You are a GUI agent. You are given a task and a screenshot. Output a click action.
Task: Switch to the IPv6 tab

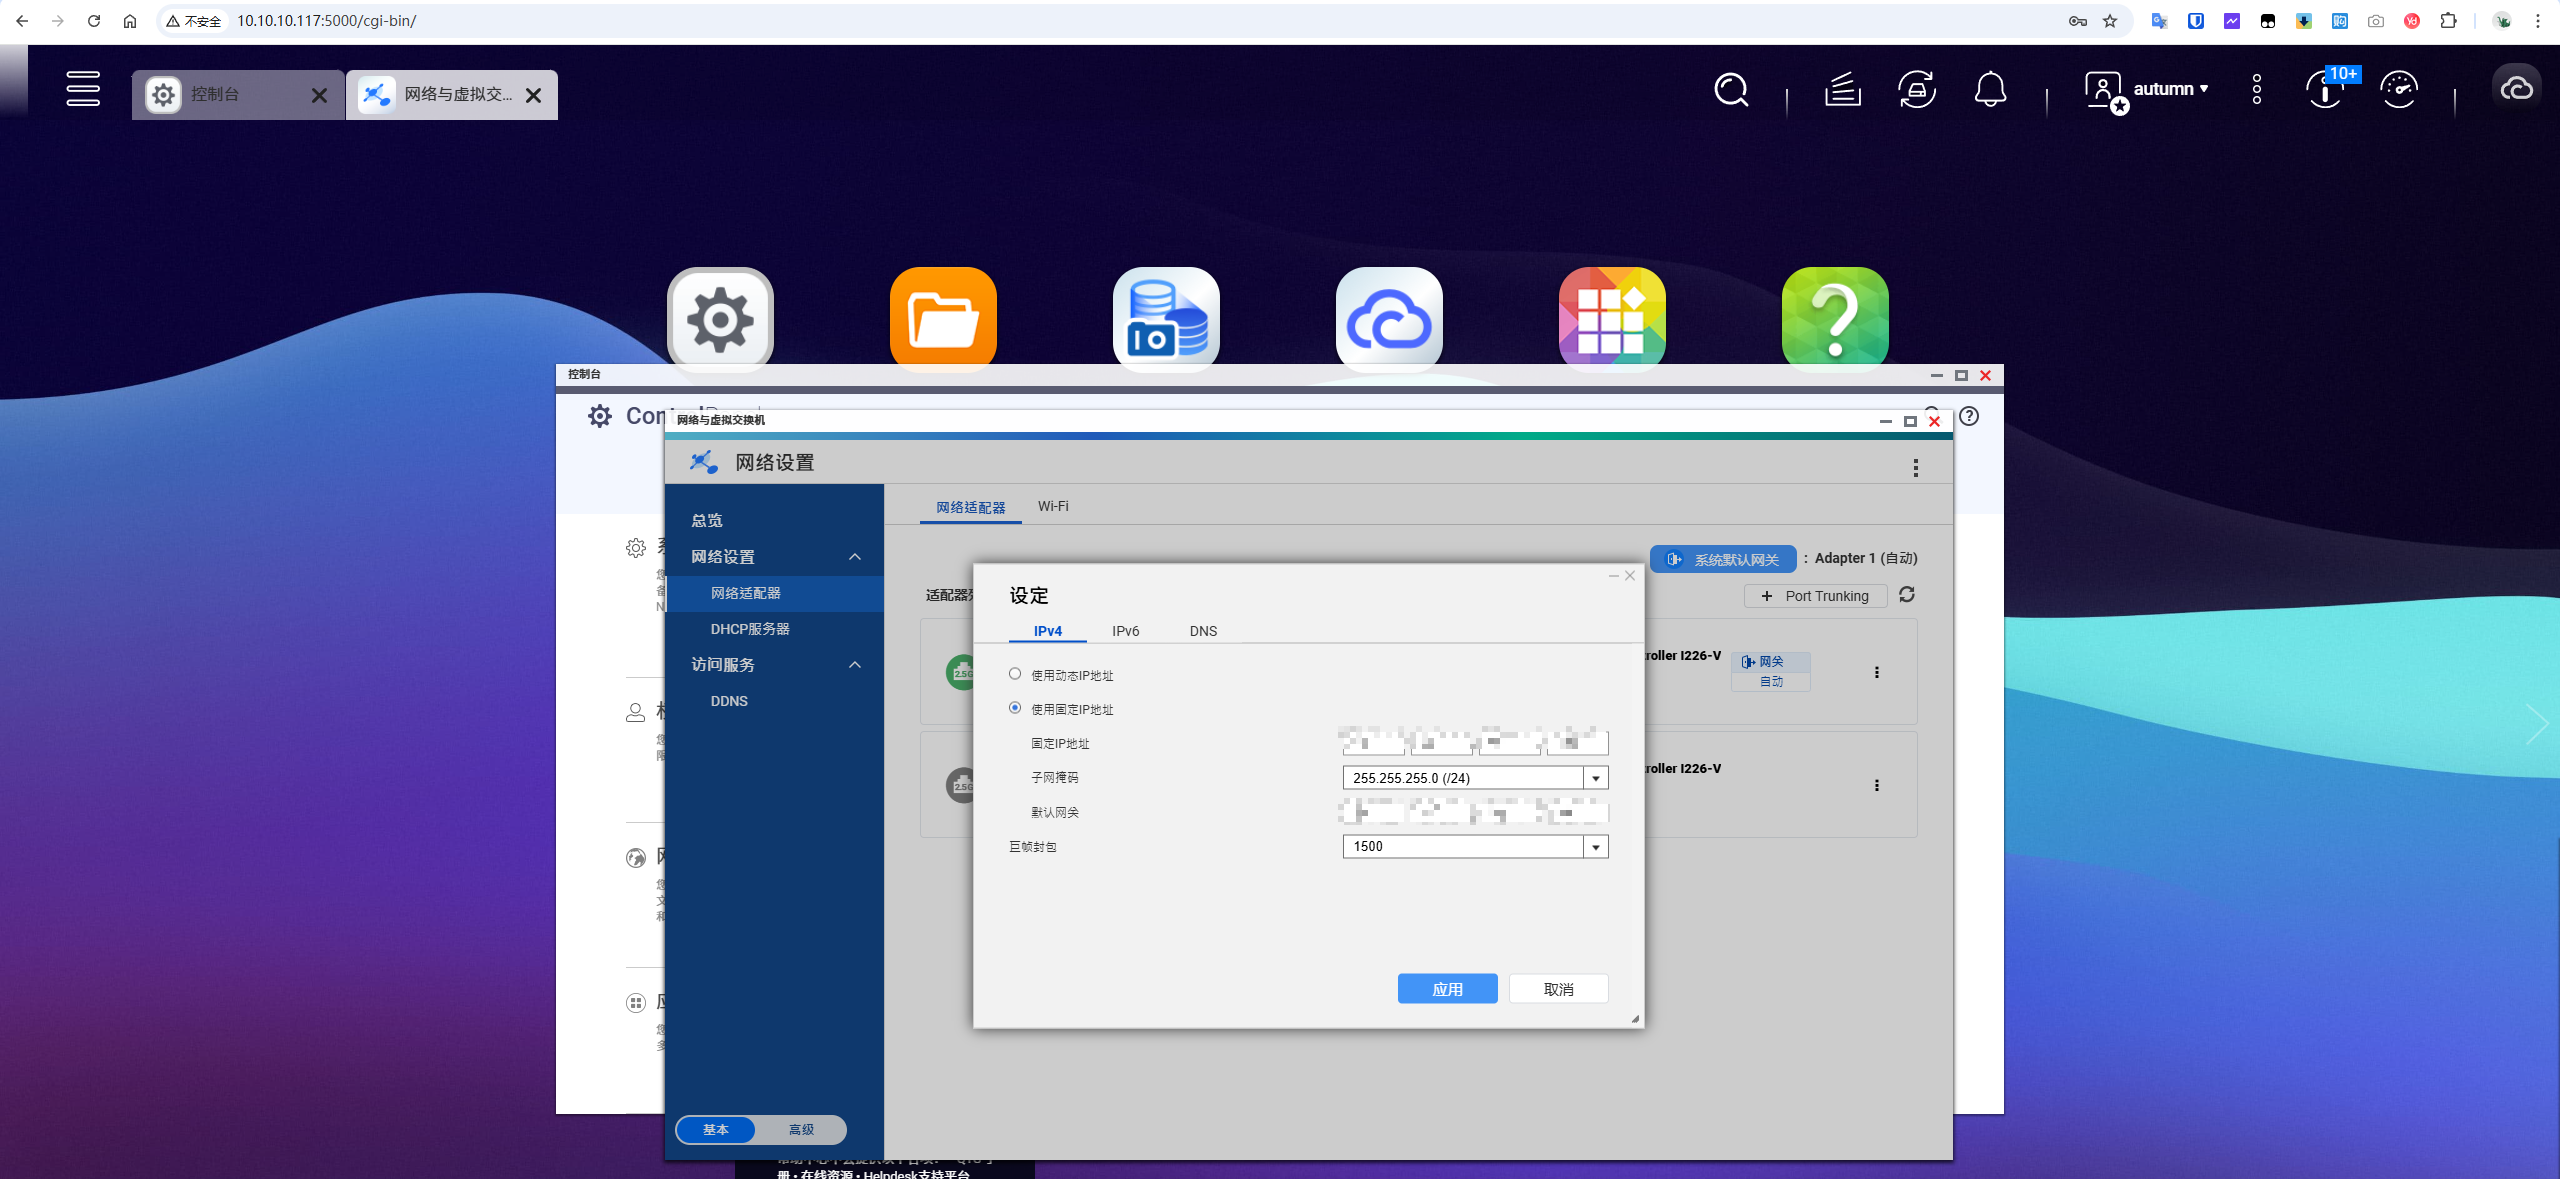pos(1125,631)
